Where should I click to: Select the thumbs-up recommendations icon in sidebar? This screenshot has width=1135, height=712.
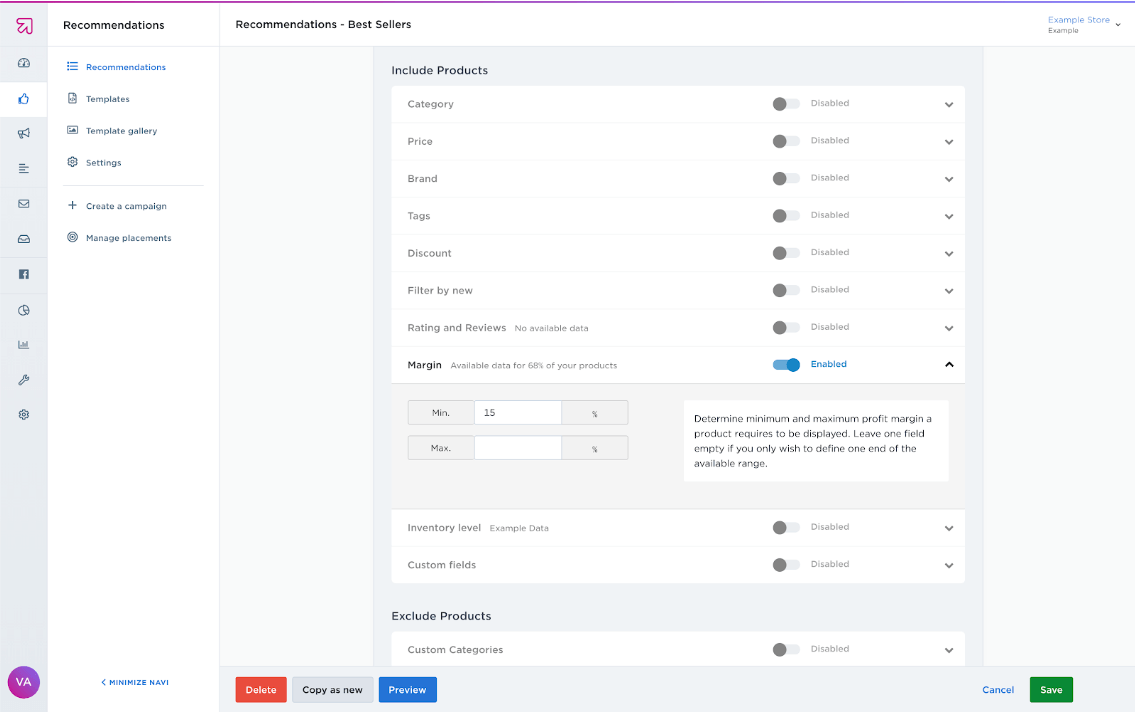[24, 98]
